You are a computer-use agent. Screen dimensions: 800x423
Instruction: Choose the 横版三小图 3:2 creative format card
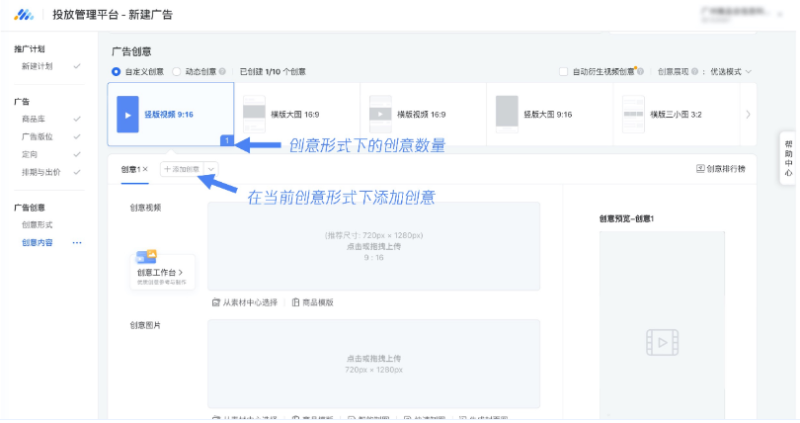[x=677, y=114]
